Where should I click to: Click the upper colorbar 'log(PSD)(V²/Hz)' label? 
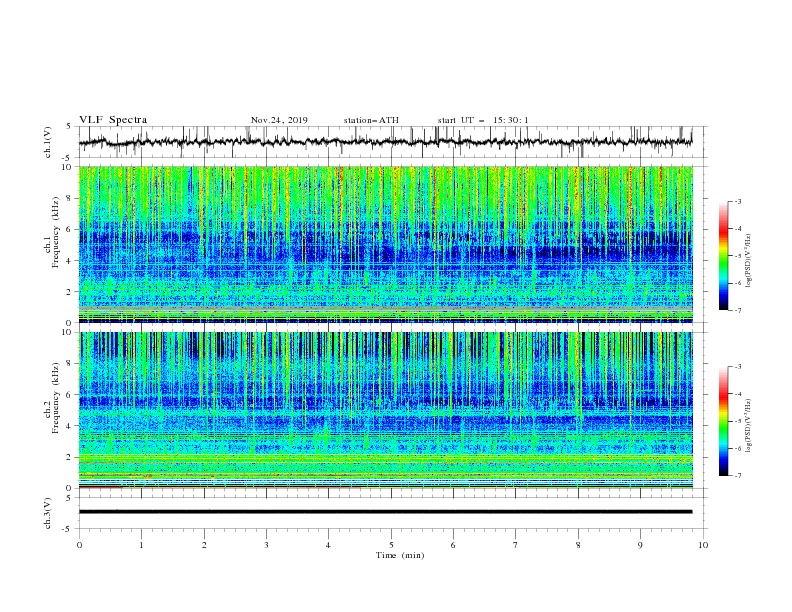748,261
